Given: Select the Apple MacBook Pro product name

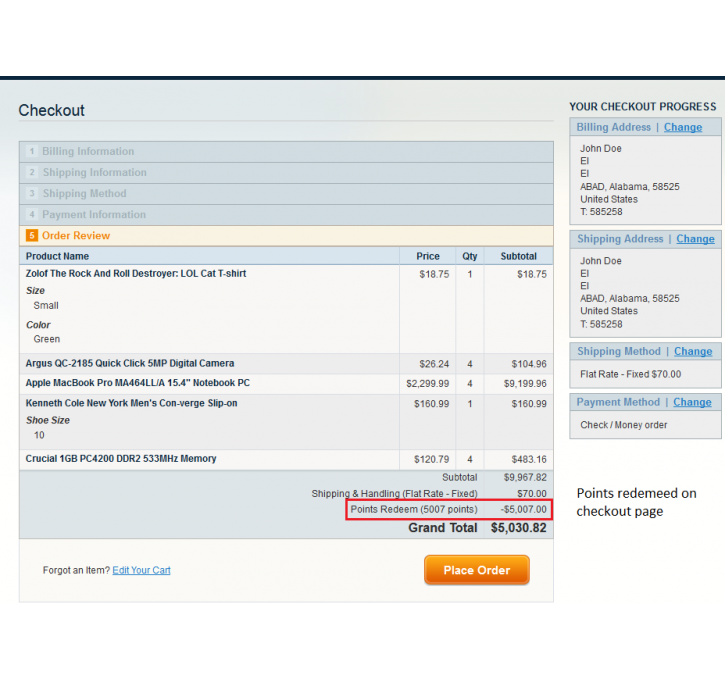Looking at the screenshot, I should [138, 383].
